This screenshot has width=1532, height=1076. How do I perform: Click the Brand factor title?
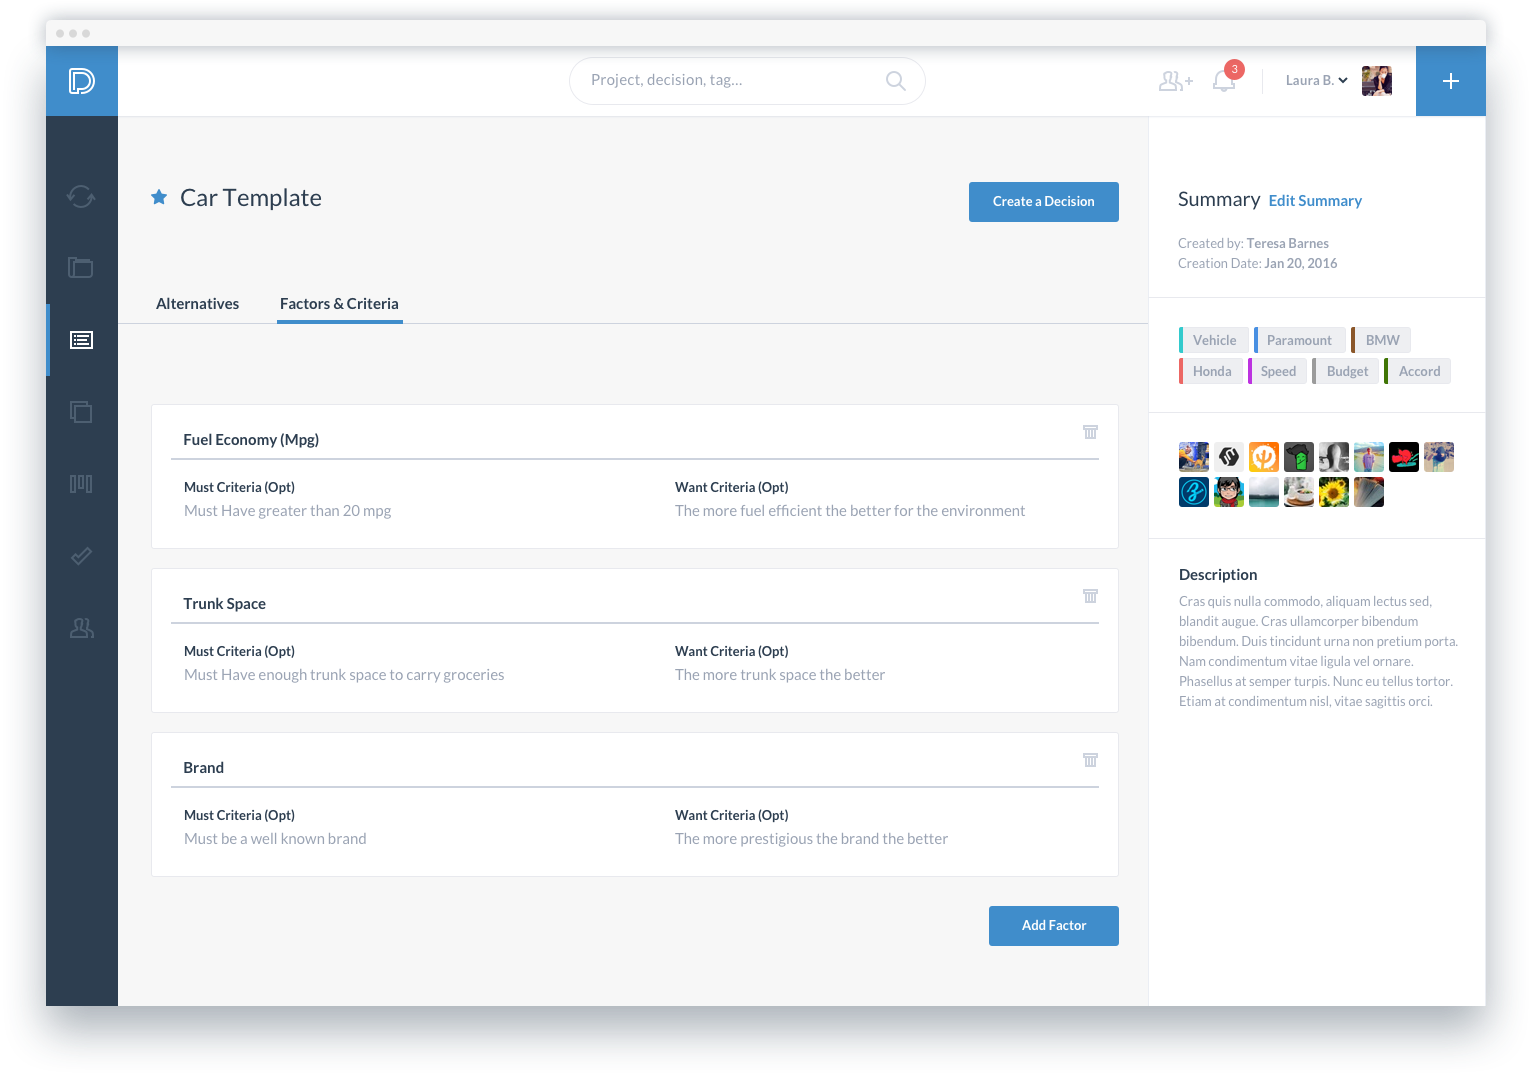204,768
